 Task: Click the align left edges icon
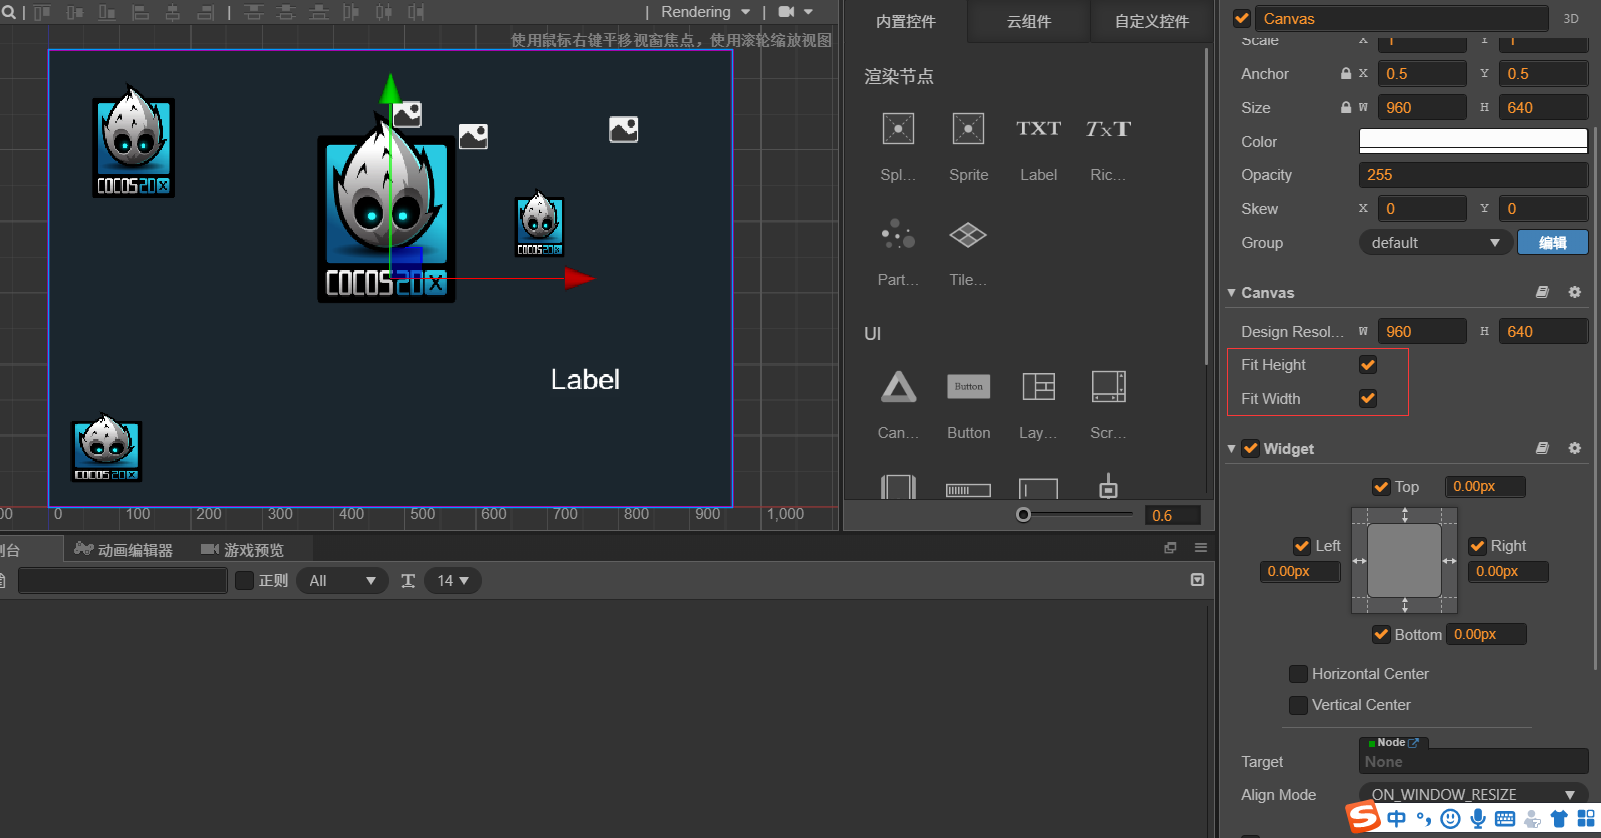coord(141,12)
